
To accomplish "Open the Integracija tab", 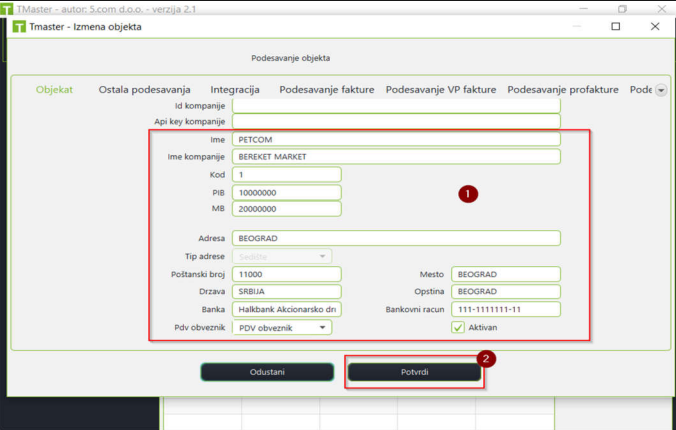I will [x=235, y=90].
